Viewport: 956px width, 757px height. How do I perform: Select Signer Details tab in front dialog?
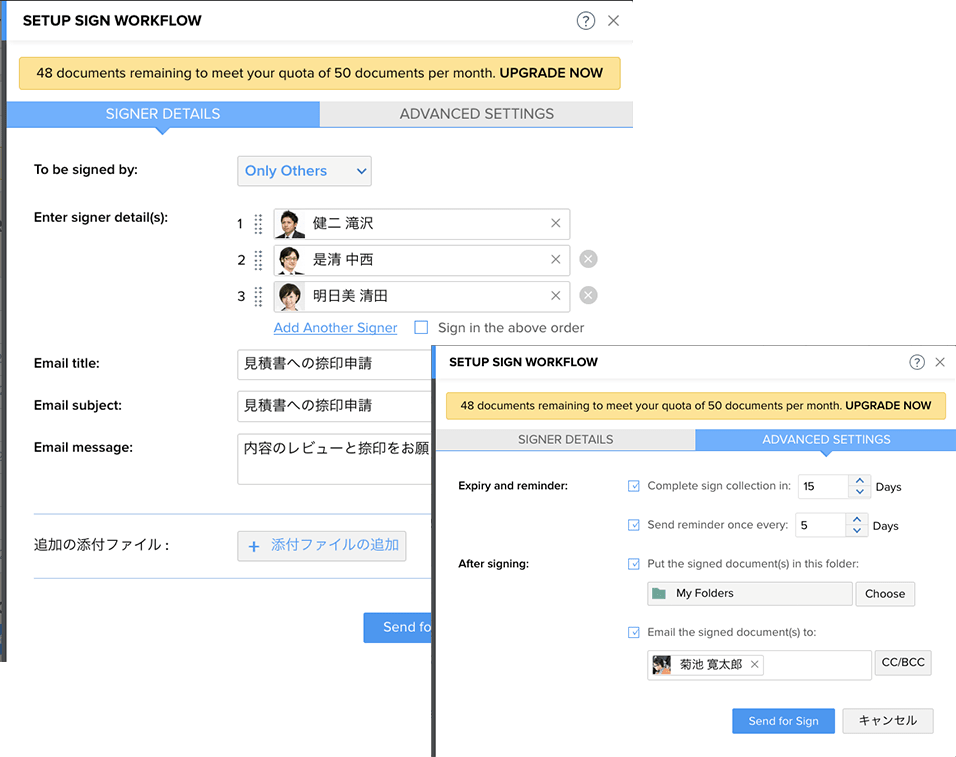pos(565,439)
